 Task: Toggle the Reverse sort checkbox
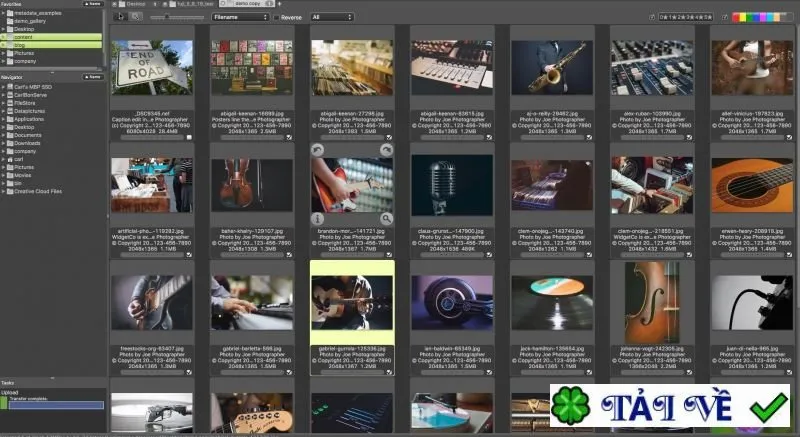(x=276, y=17)
